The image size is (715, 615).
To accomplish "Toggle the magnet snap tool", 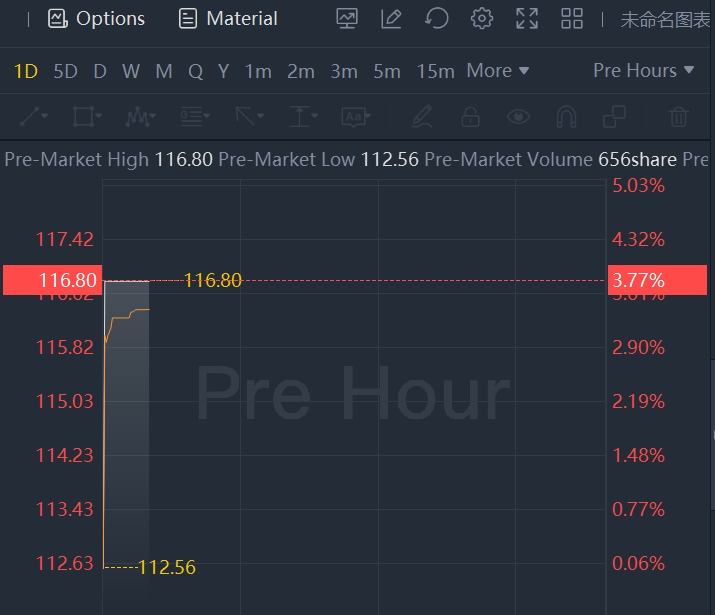I will pyautogui.click(x=566, y=117).
